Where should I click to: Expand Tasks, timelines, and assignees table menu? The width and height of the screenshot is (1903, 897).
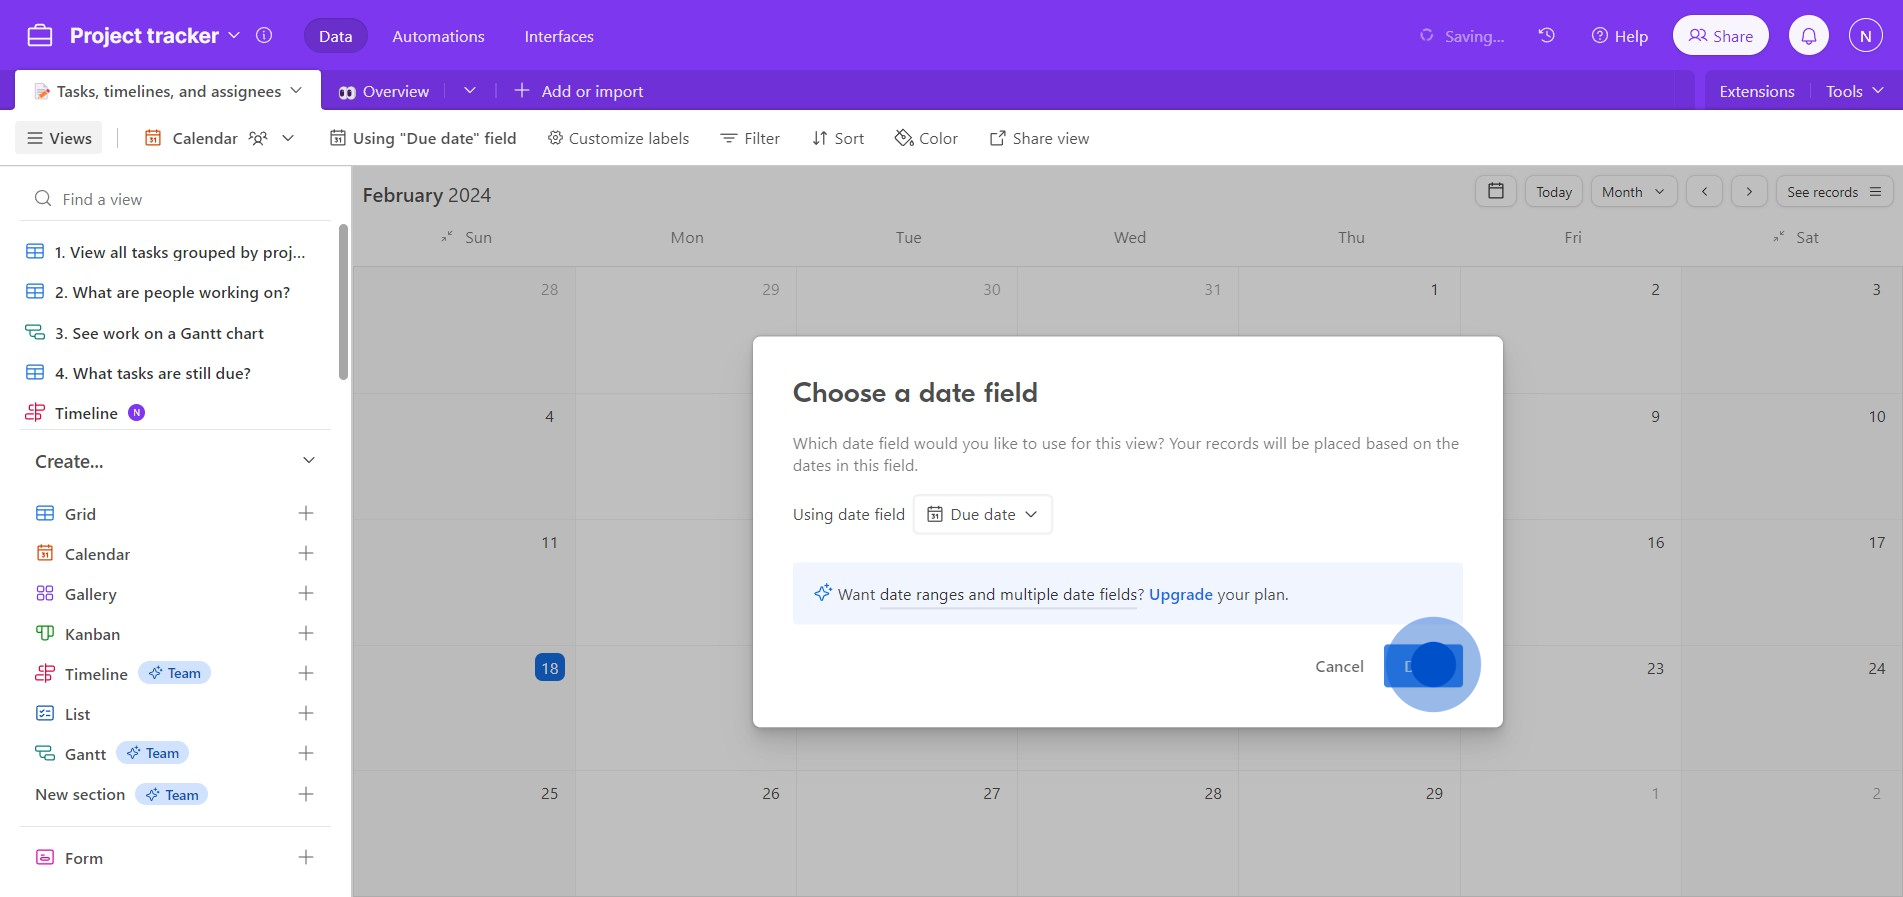pyautogui.click(x=296, y=90)
